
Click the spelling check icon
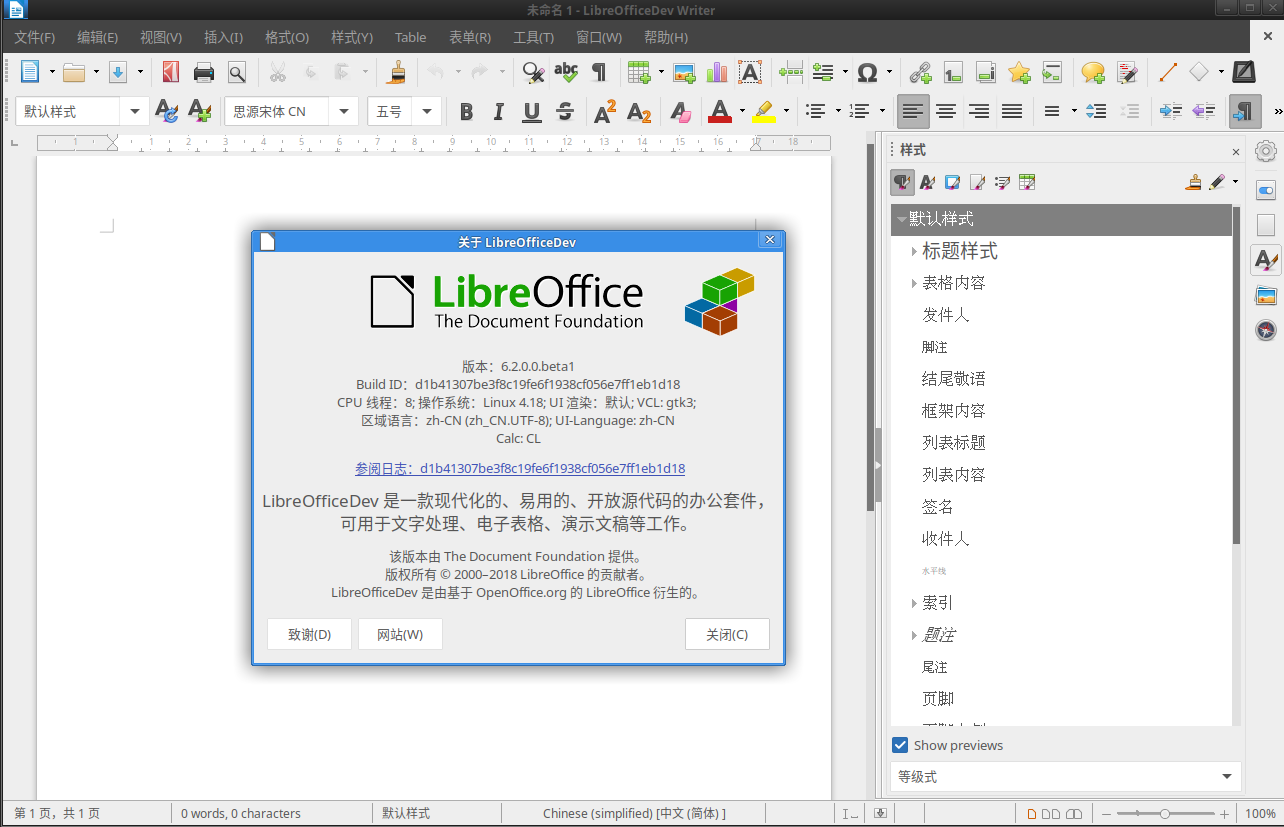coord(566,72)
